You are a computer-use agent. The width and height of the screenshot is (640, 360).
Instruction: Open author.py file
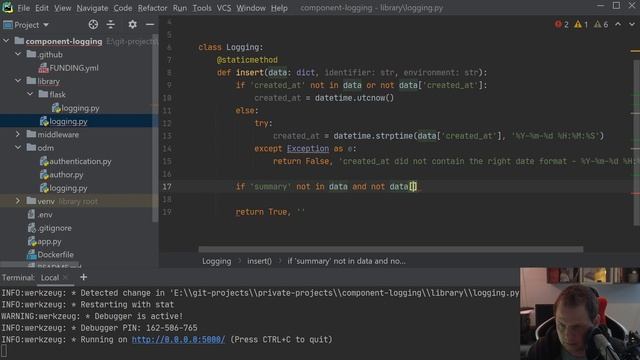pyautogui.click(x=62, y=175)
